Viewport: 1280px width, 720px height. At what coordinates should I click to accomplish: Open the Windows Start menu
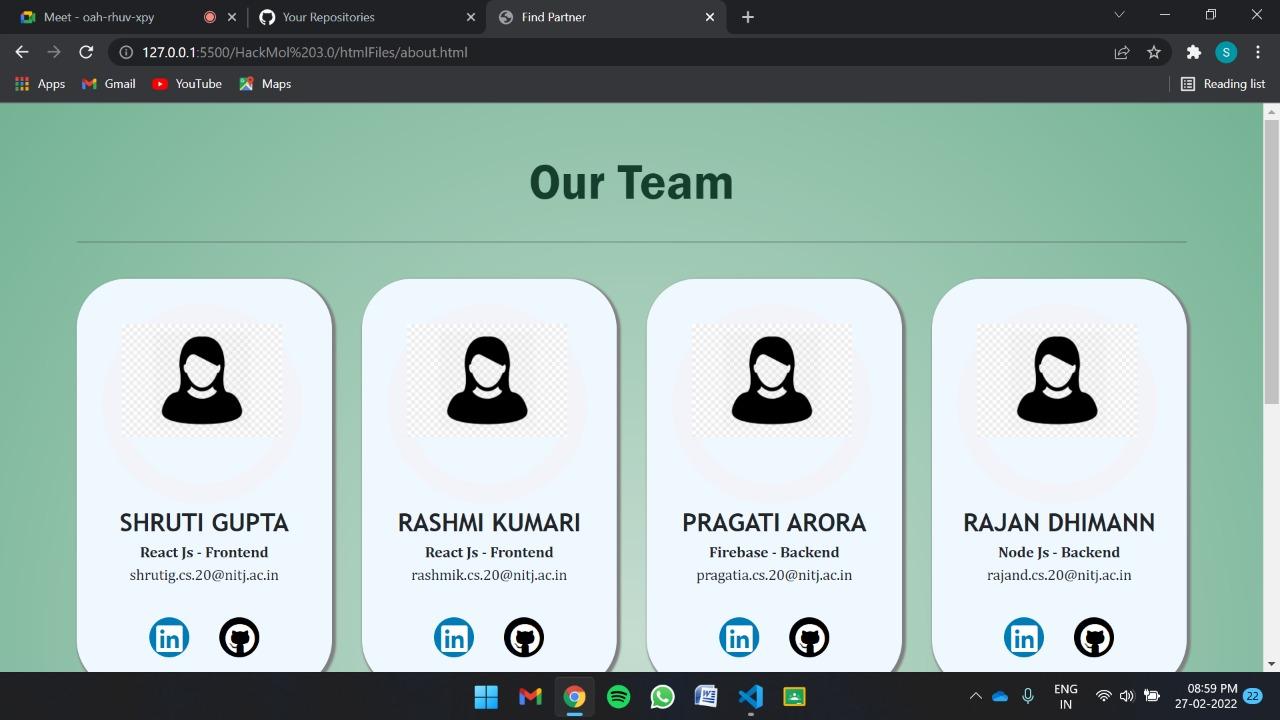(x=486, y=696)
